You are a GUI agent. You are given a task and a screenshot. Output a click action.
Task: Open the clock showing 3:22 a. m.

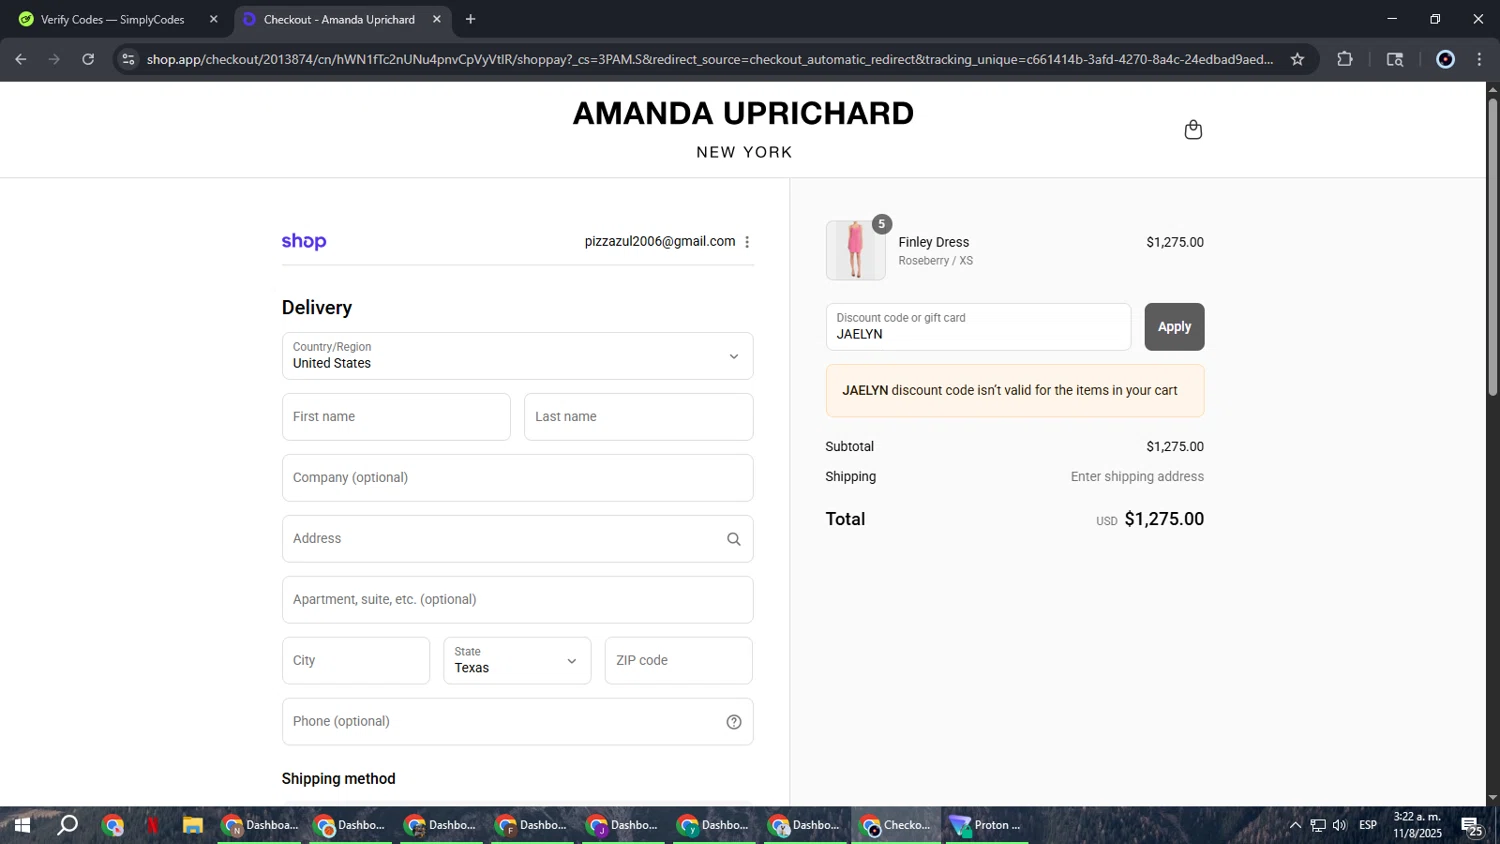click(1418, 825)
